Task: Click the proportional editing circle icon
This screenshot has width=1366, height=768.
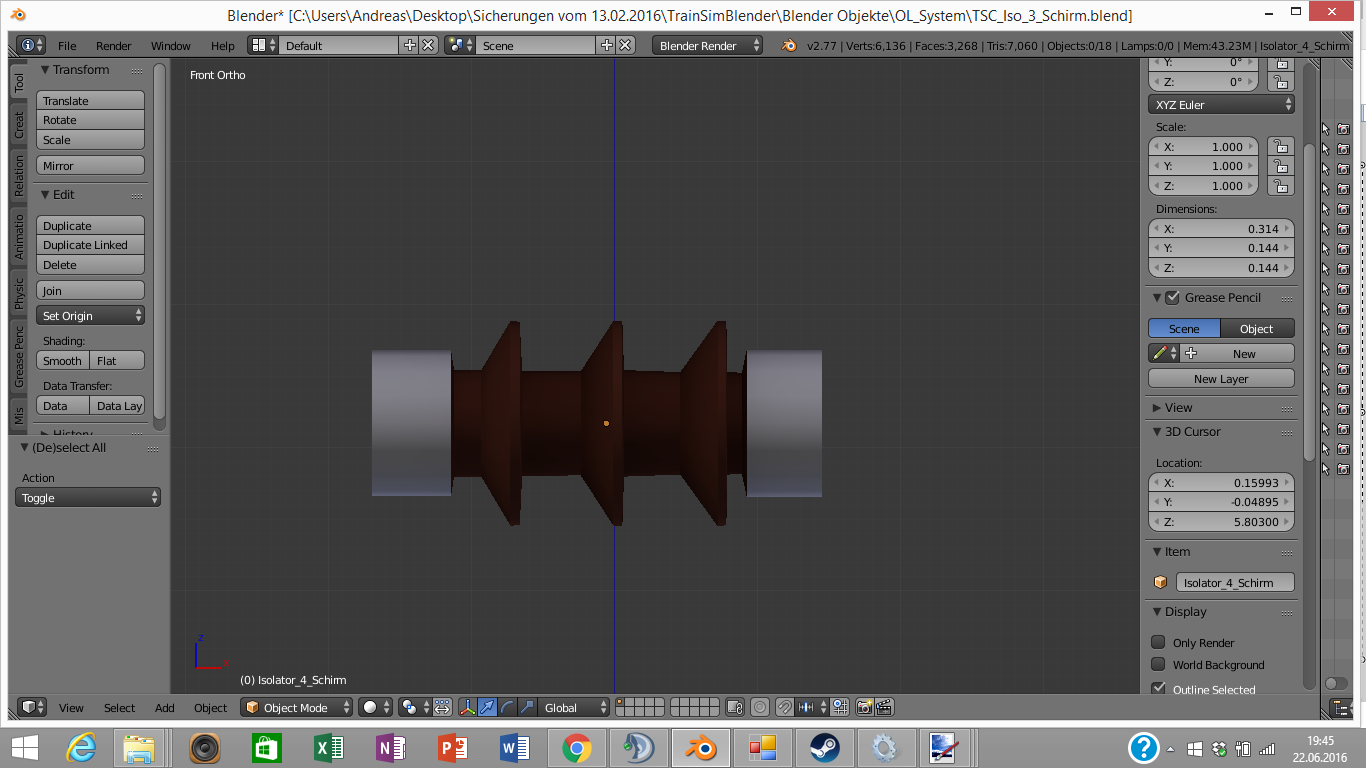Action: [760, 707]
